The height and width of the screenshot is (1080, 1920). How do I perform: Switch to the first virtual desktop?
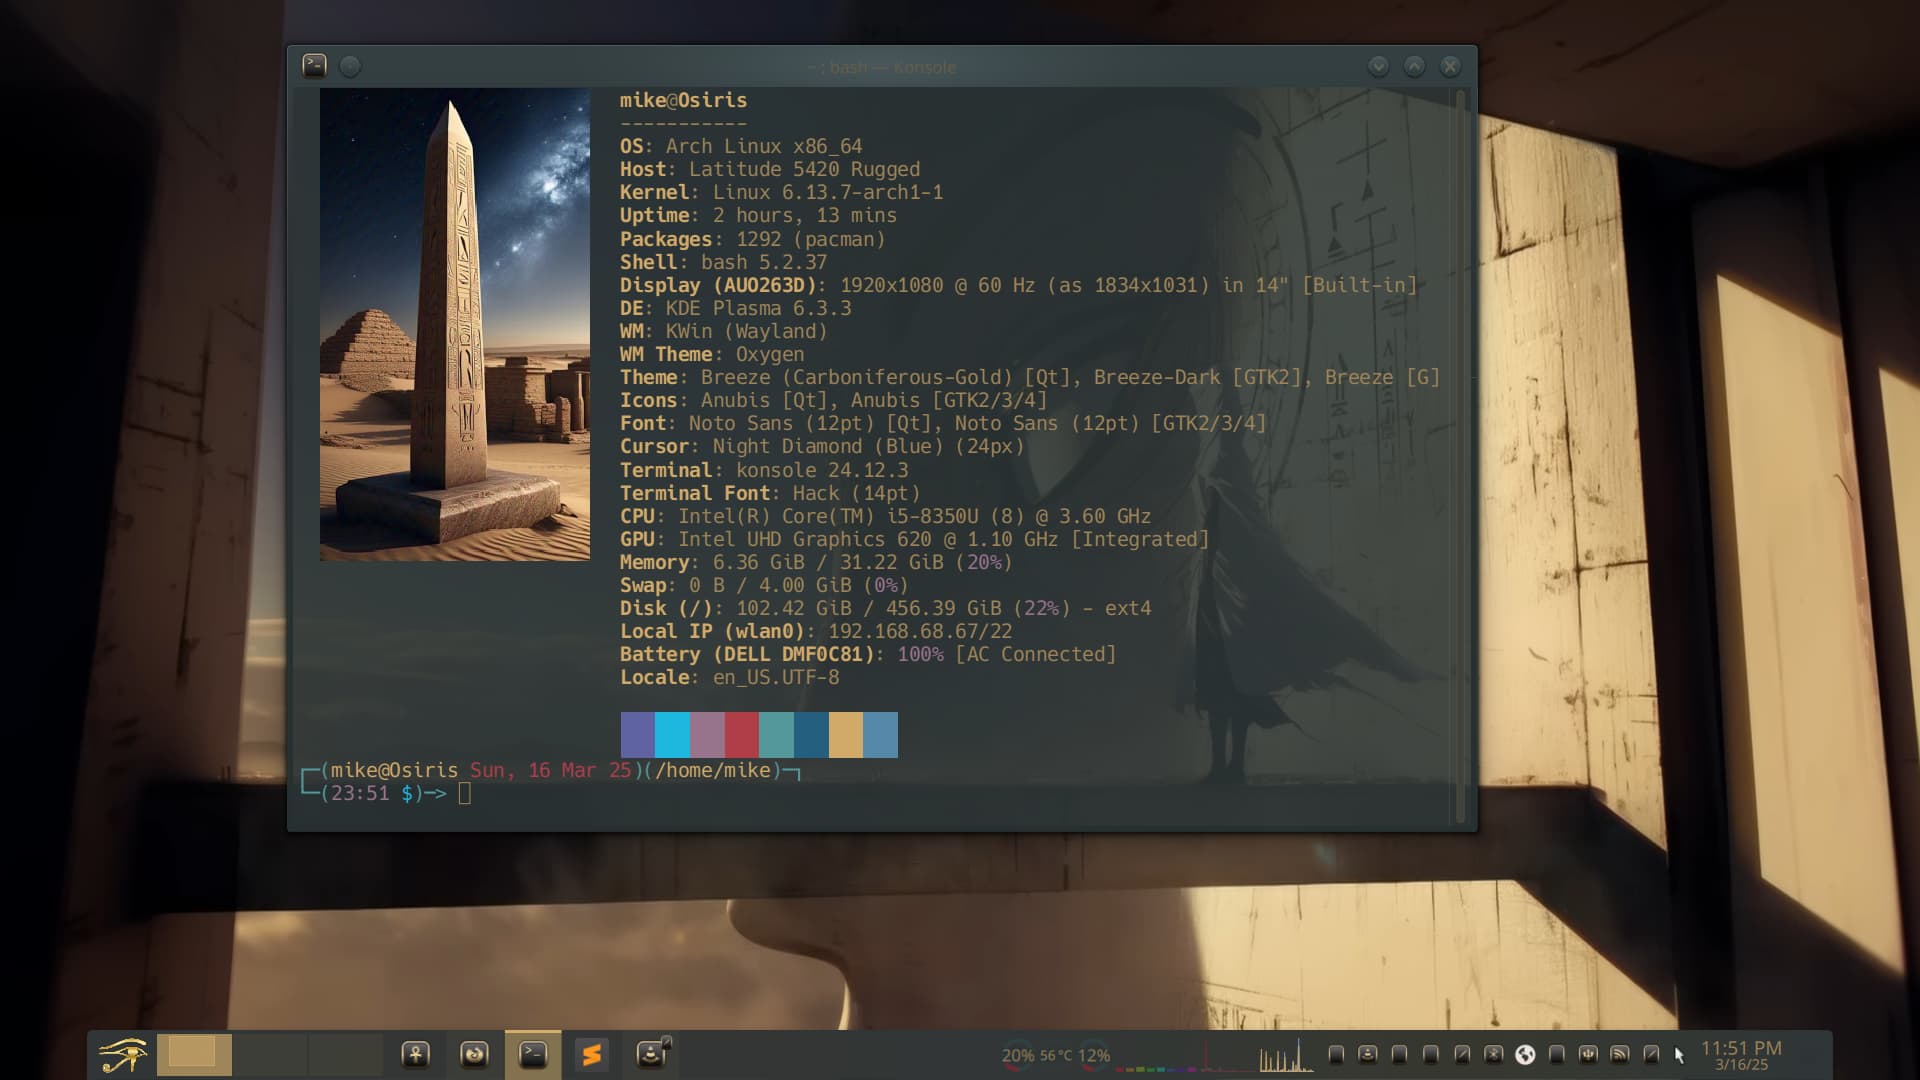[x=194, y=1054]
